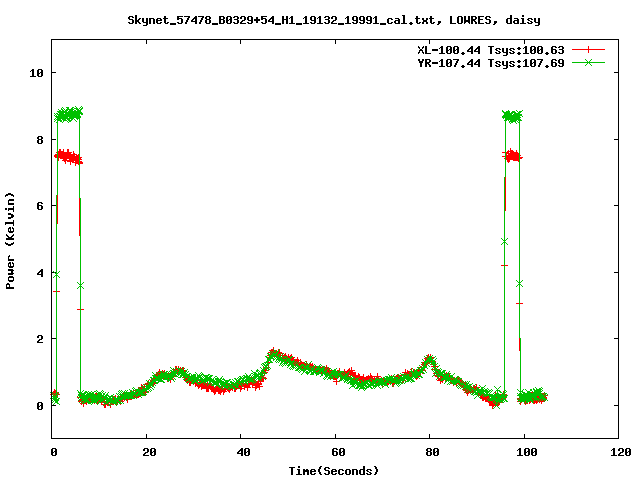Click the x-axis tick label 80
The image size is (640, 480).
[x=432, y=452]
